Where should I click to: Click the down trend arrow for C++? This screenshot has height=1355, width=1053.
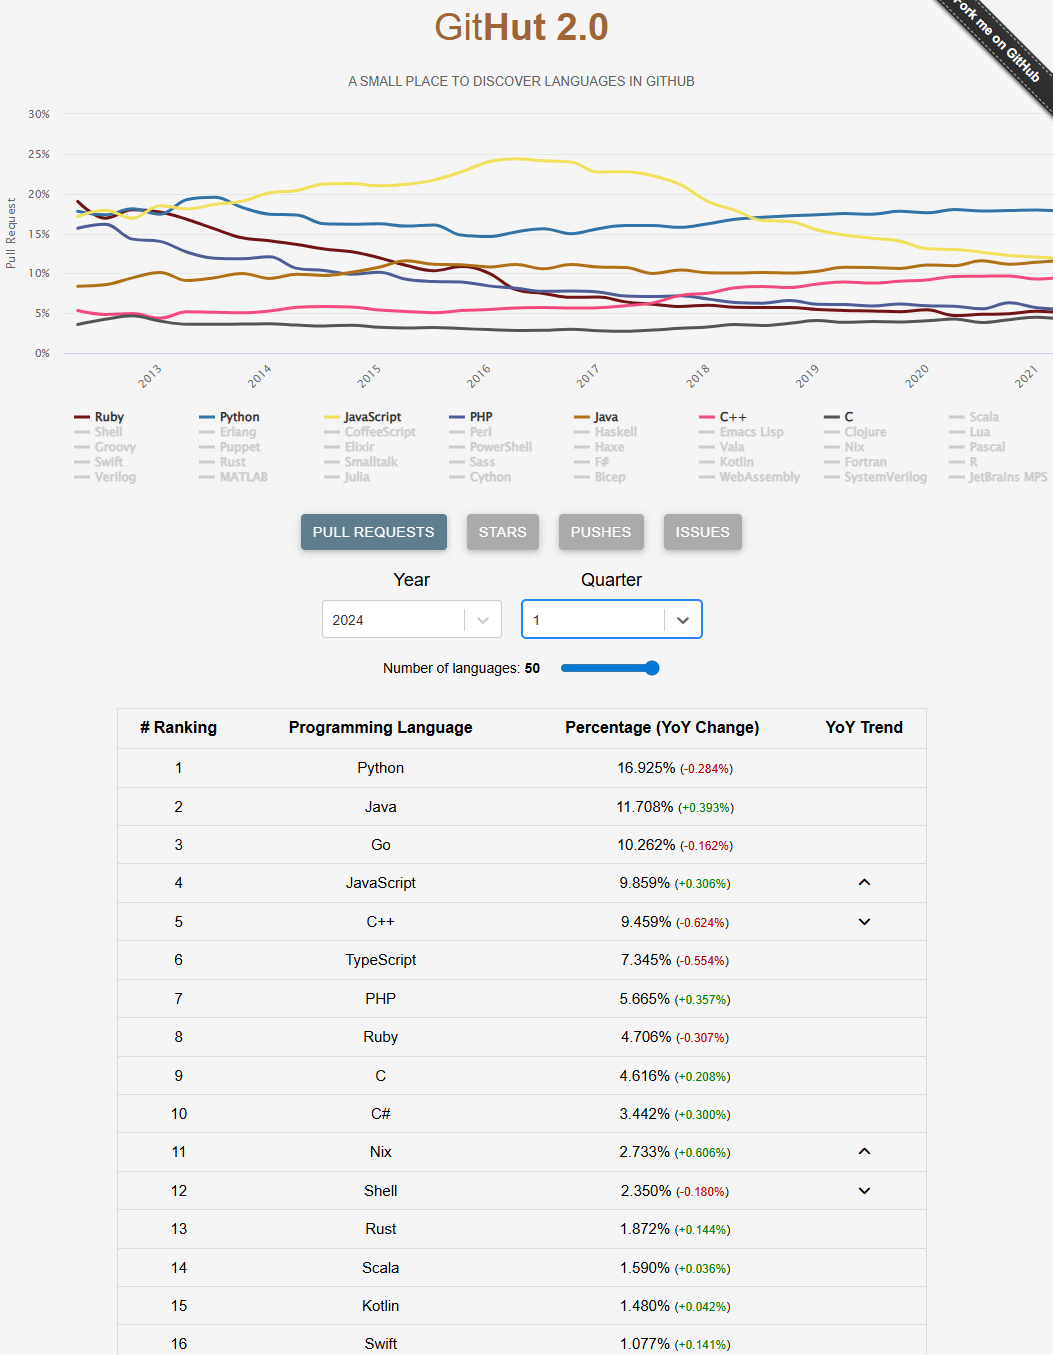tap(864, 922)
